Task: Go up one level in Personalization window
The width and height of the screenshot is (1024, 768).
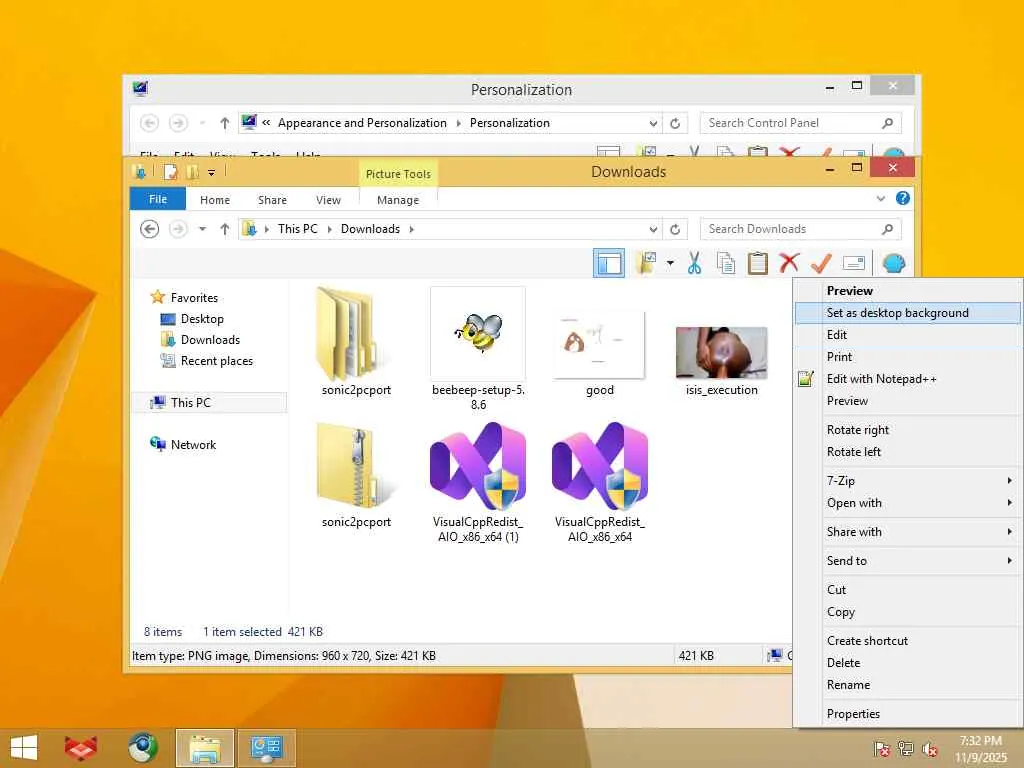Action: pyautogui.click(x=224, y=123)
